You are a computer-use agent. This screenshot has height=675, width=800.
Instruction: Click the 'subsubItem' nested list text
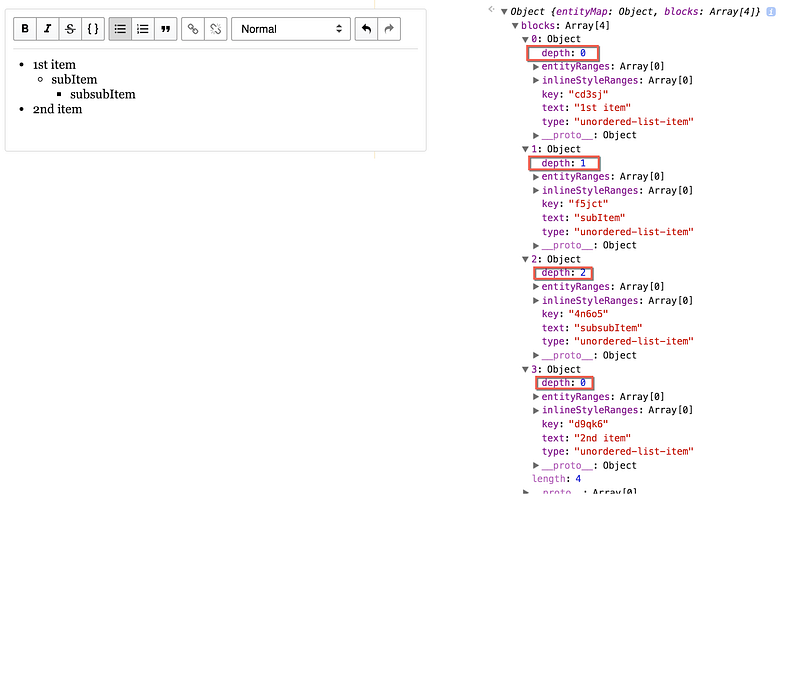pyautogui.click(x=103, y=94)
